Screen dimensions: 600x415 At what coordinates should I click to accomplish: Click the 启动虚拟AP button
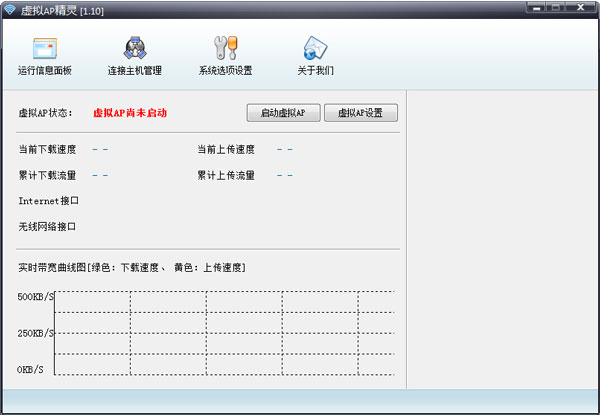coord(283,113)
